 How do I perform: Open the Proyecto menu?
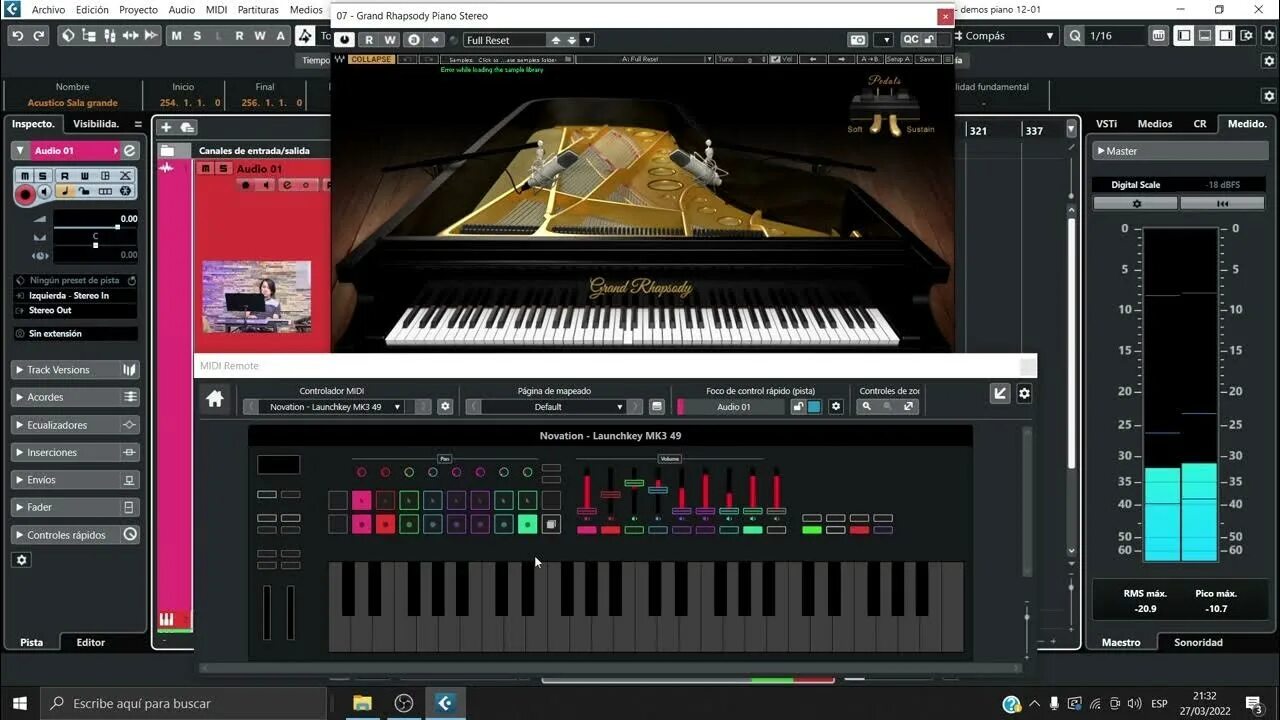(x=138, y=9)
